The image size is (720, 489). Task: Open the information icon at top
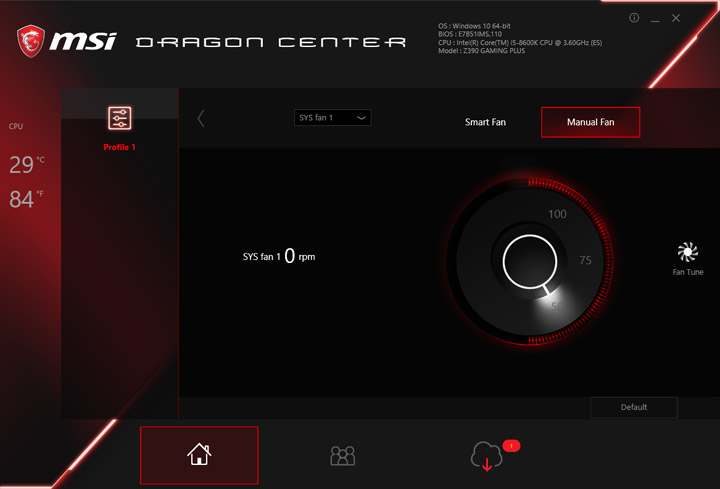pos(634,18)
